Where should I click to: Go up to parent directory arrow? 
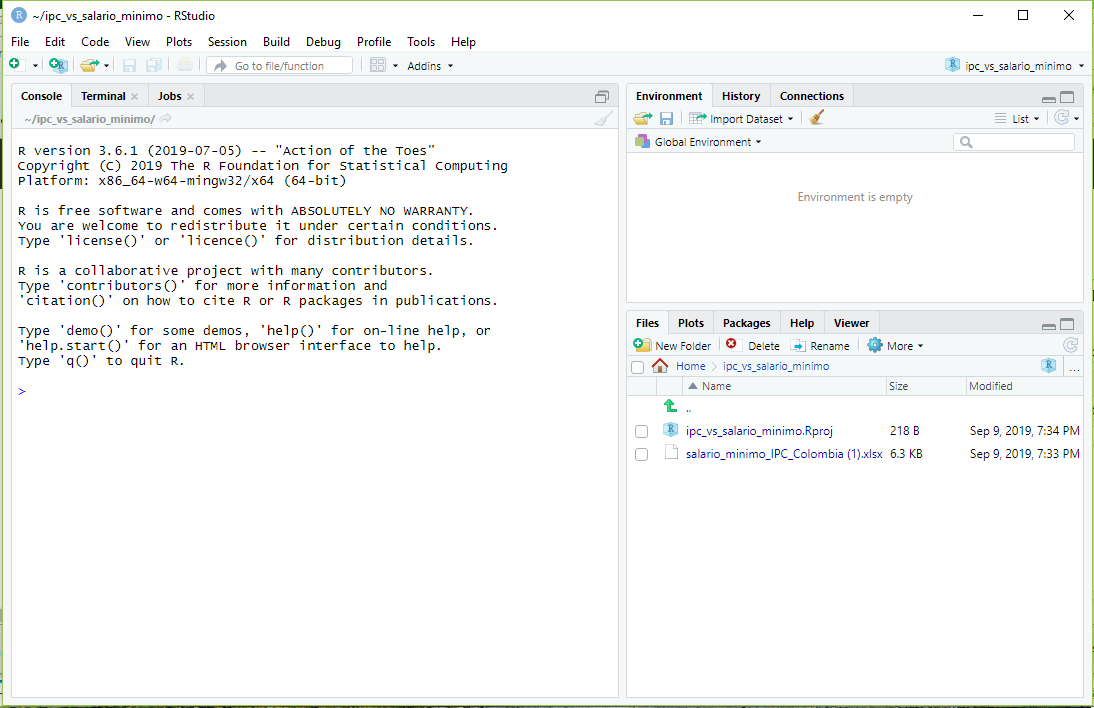coord(670,406)
